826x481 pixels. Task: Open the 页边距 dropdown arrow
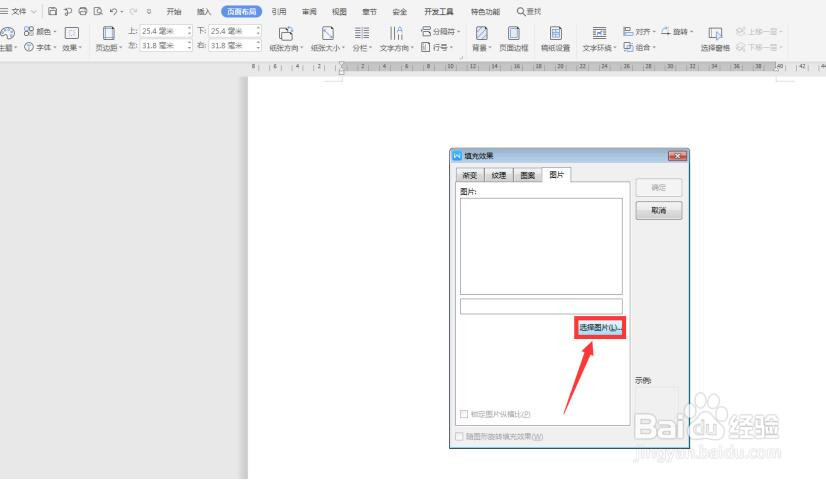point(121,47)
